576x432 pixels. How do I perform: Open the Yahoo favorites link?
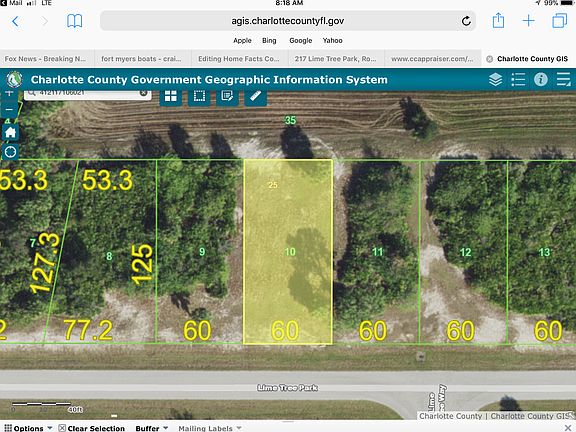(x=332, y=40)
